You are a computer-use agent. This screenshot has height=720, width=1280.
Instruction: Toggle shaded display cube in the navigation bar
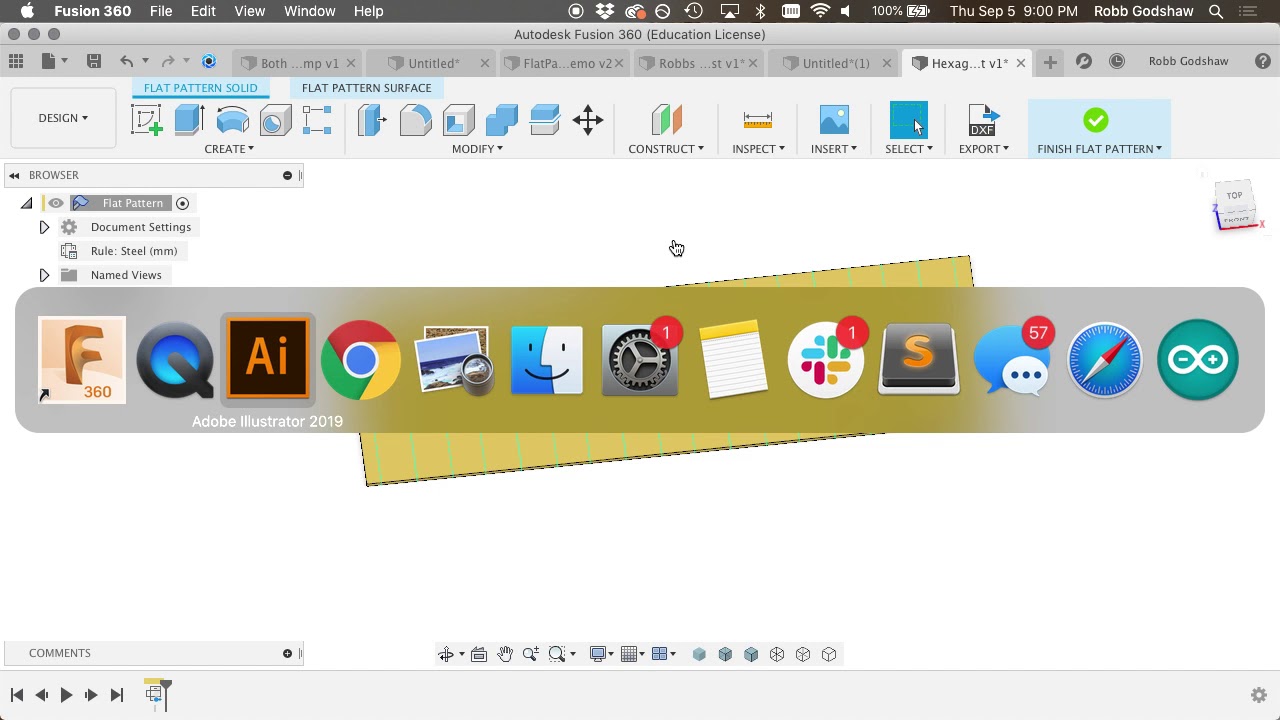[x=699, y=654]
